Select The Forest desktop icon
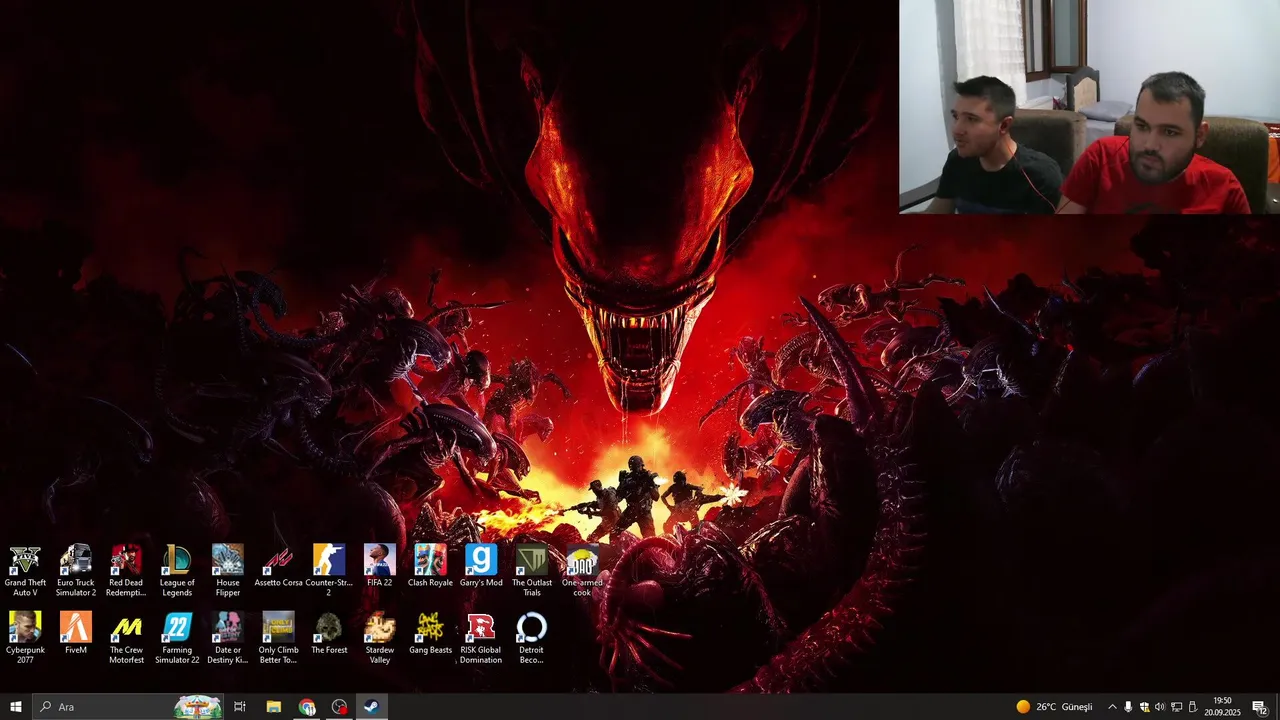This screenshot has width=1280, height=720. [x=329, y=634]
